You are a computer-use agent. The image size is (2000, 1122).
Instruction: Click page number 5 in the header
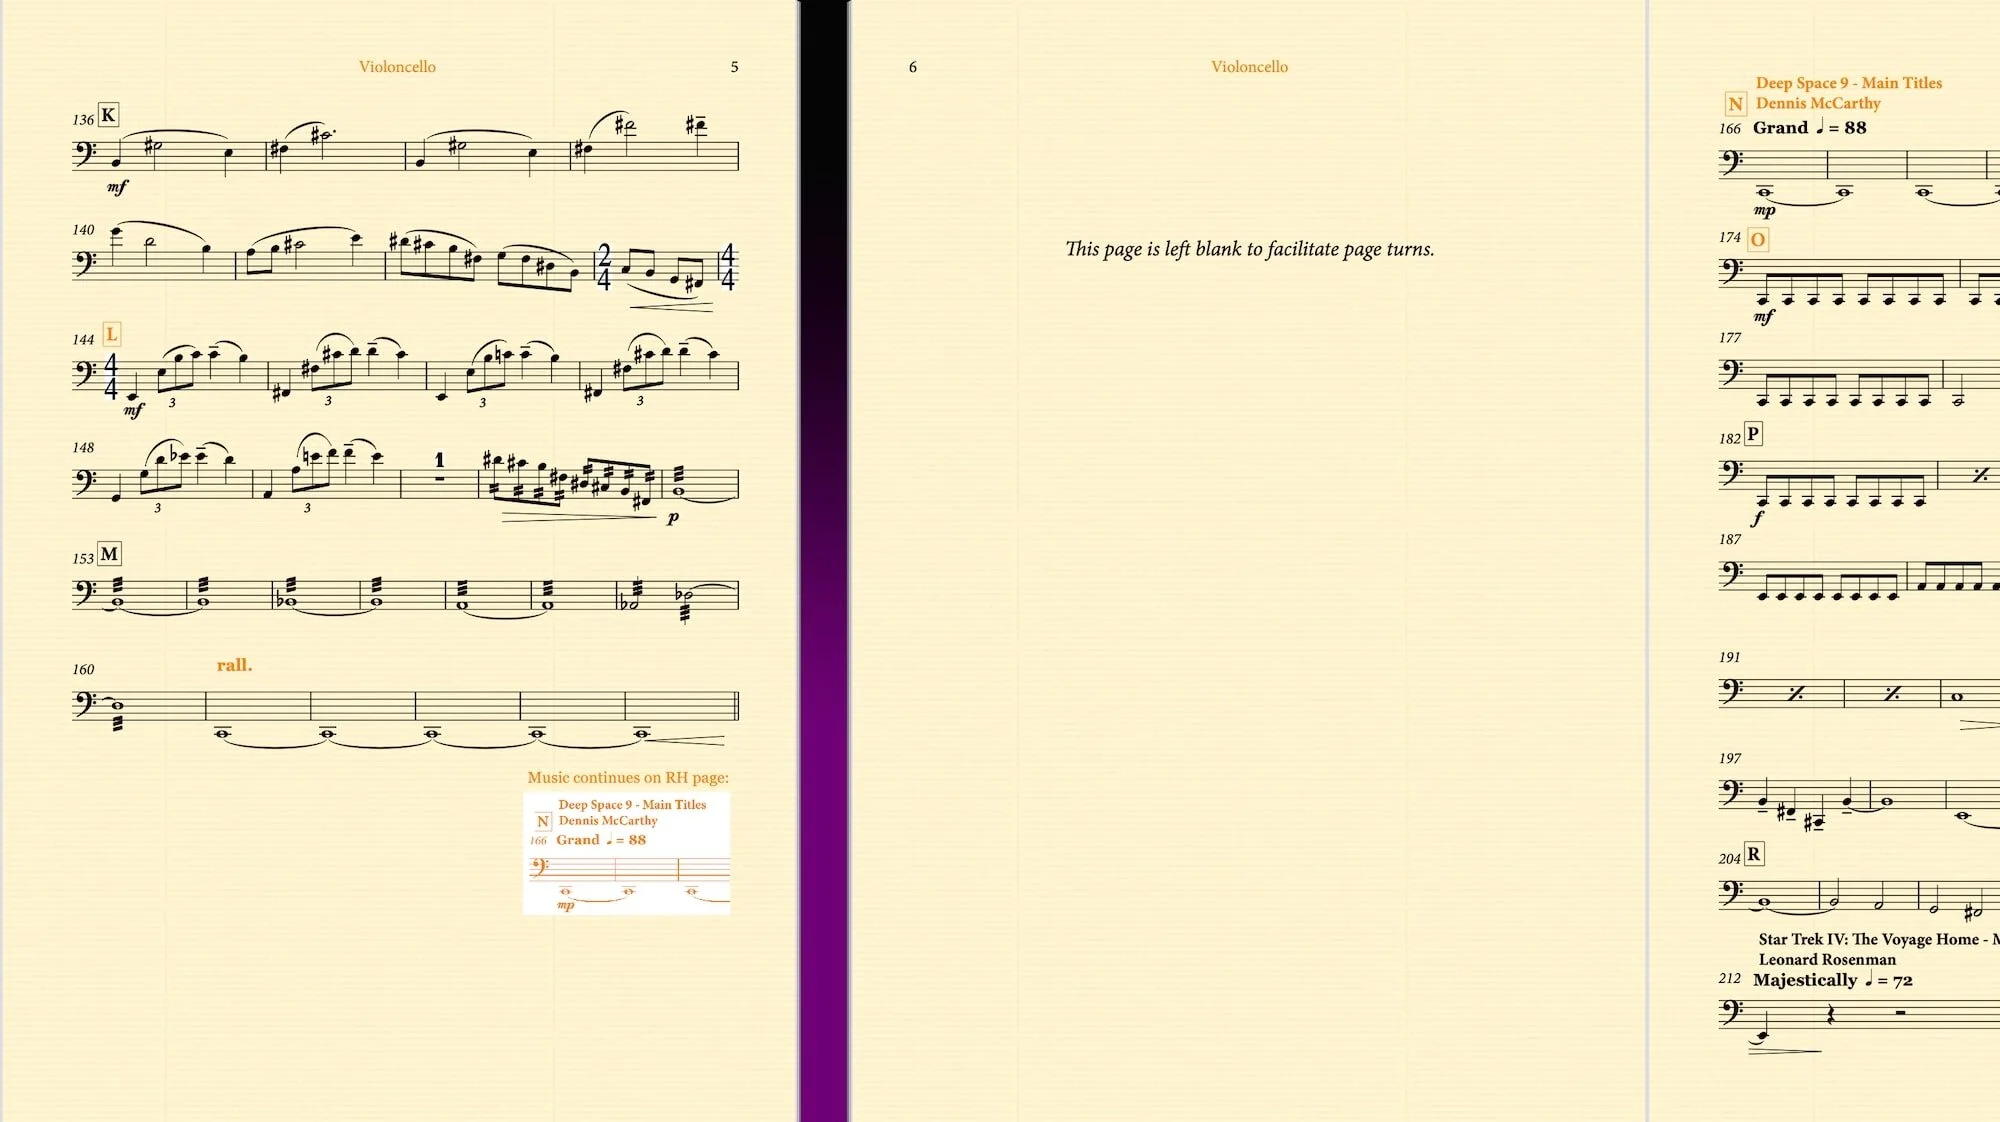[734, 67]
